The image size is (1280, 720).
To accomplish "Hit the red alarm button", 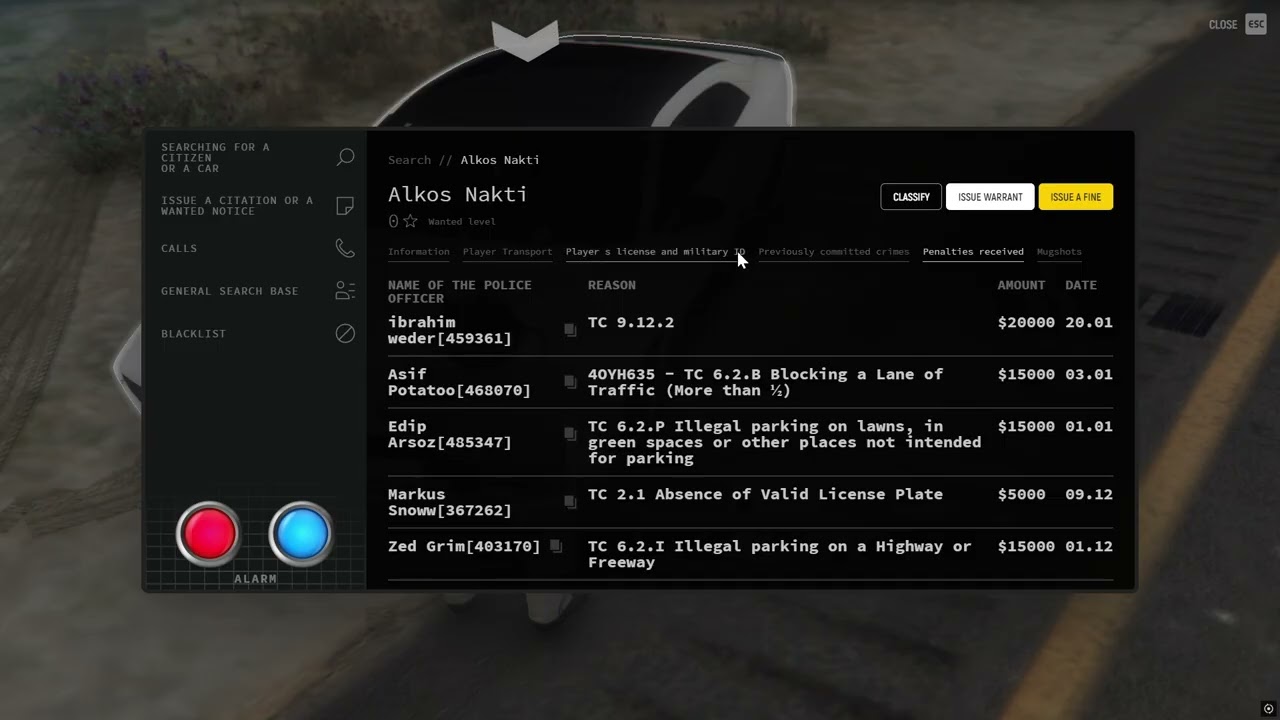I will [209, 533].
